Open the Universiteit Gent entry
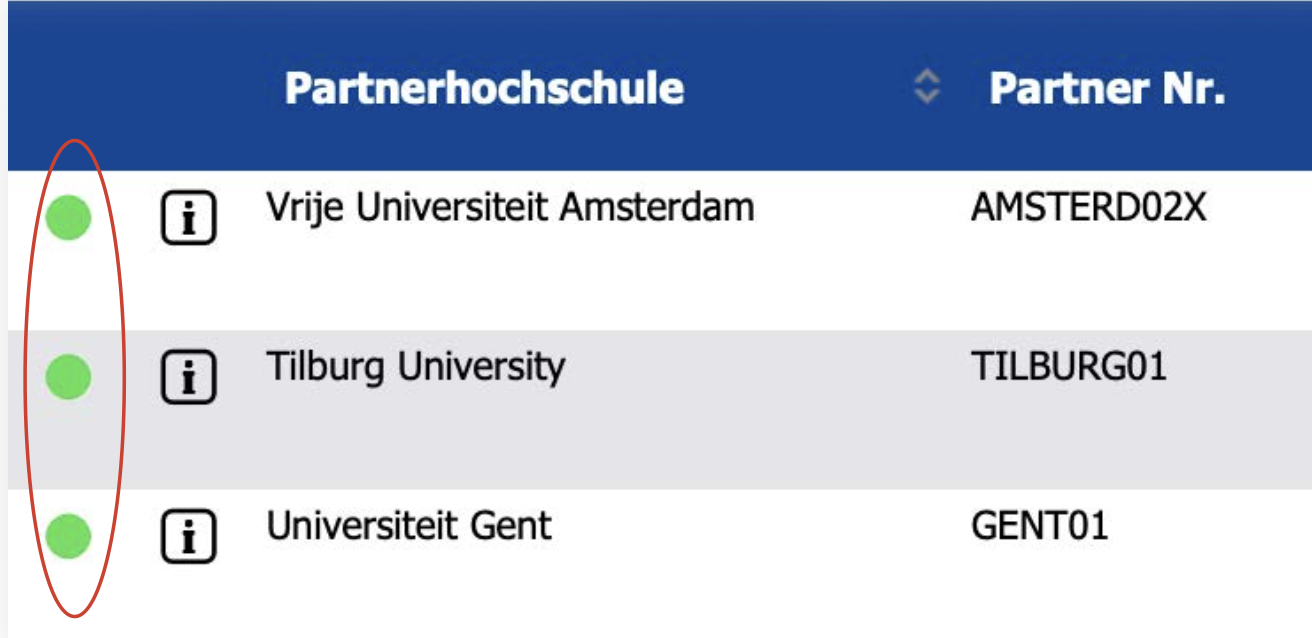This screenshot has width=1312, height=638. (408, 525)
